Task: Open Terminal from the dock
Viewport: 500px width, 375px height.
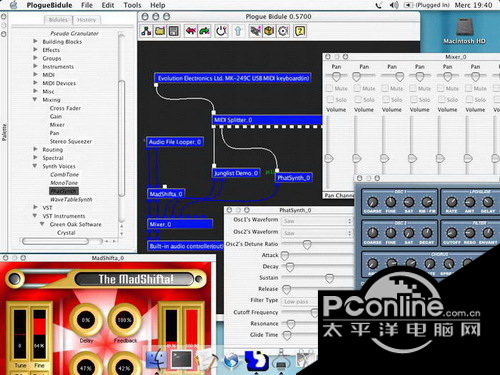Action: (x=181, y=360)
